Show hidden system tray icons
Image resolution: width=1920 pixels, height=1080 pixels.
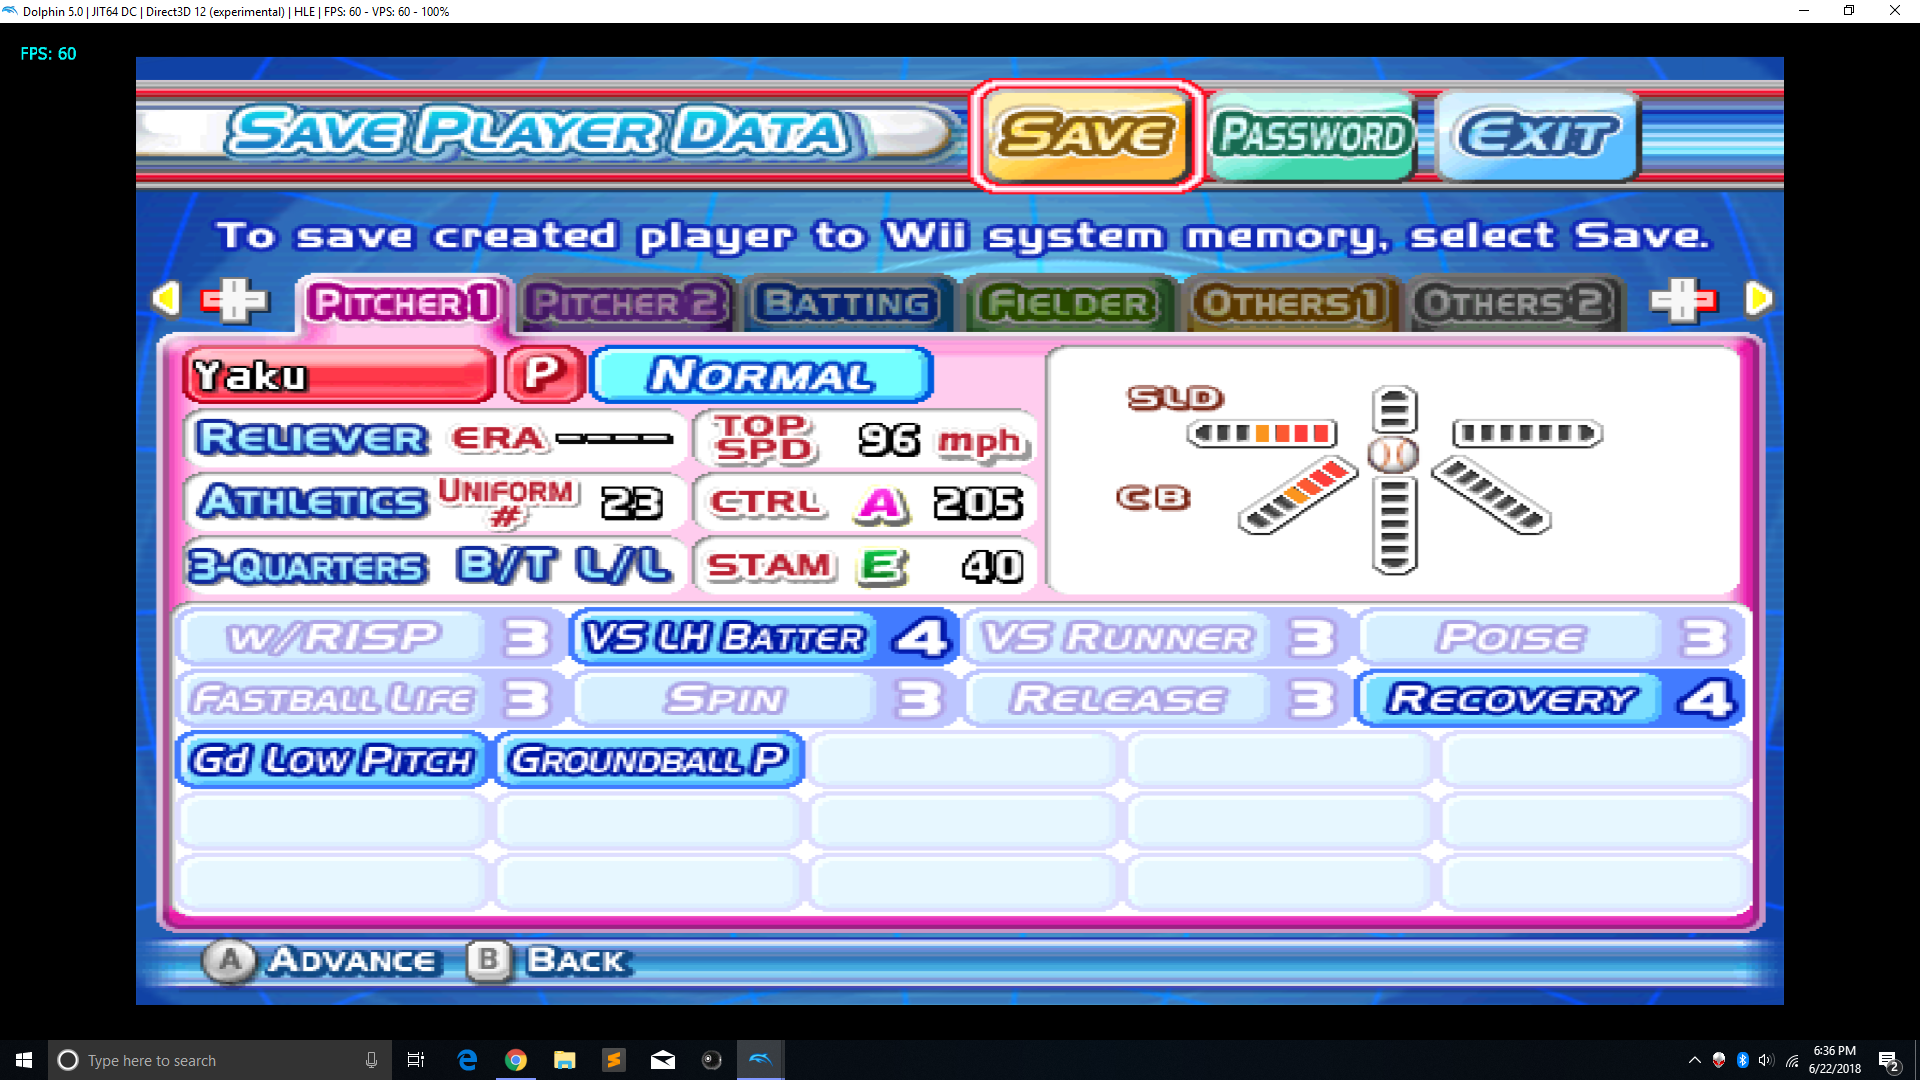(1694, 1060)
